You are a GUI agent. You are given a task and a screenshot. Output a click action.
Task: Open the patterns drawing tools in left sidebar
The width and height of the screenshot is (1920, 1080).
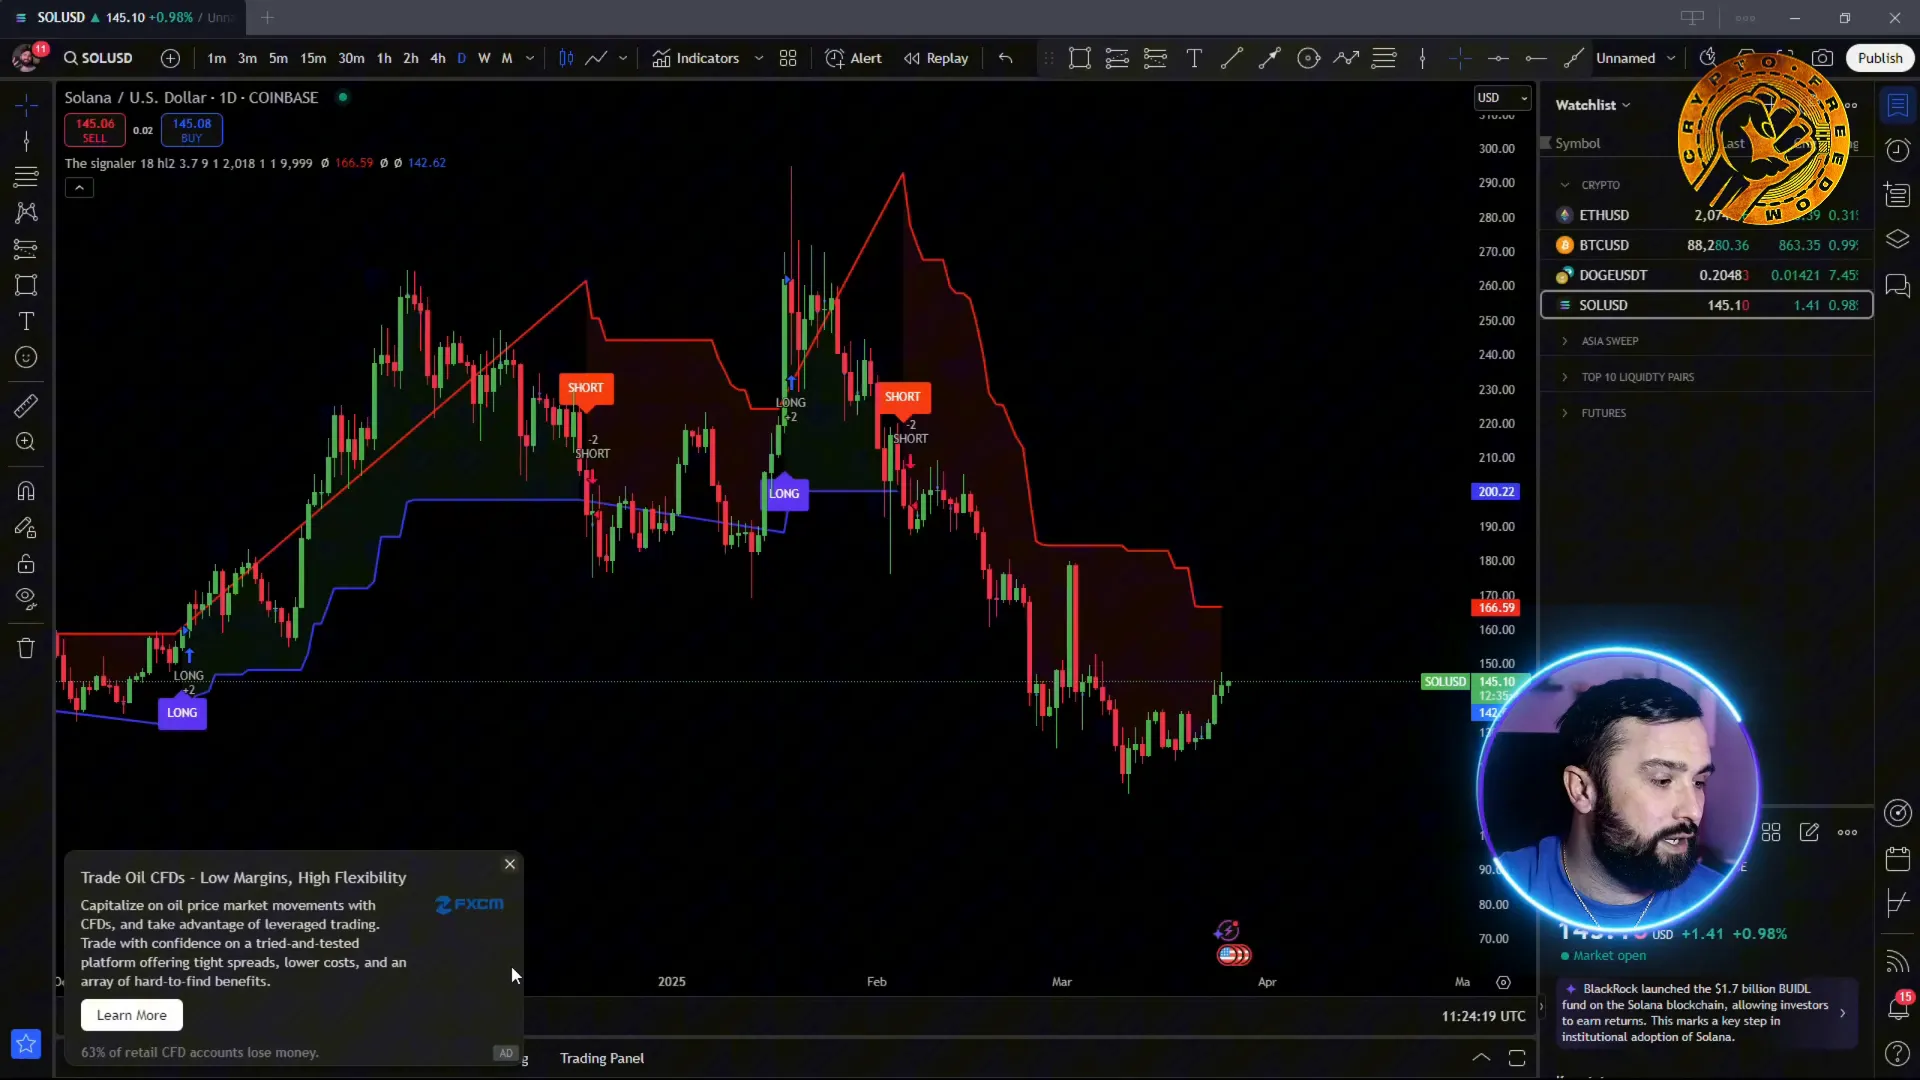coord(26,213)
